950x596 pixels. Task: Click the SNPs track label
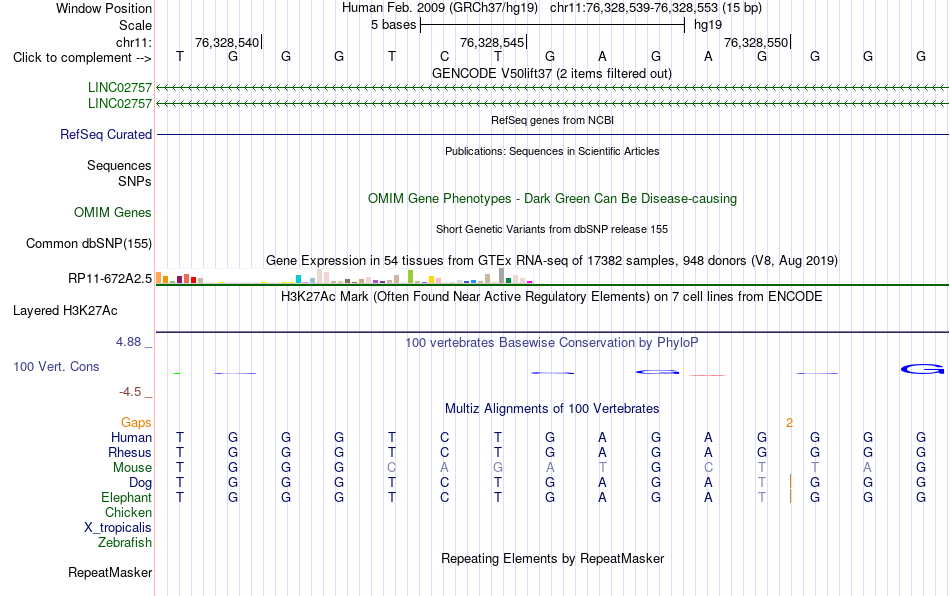pos(135,181)
